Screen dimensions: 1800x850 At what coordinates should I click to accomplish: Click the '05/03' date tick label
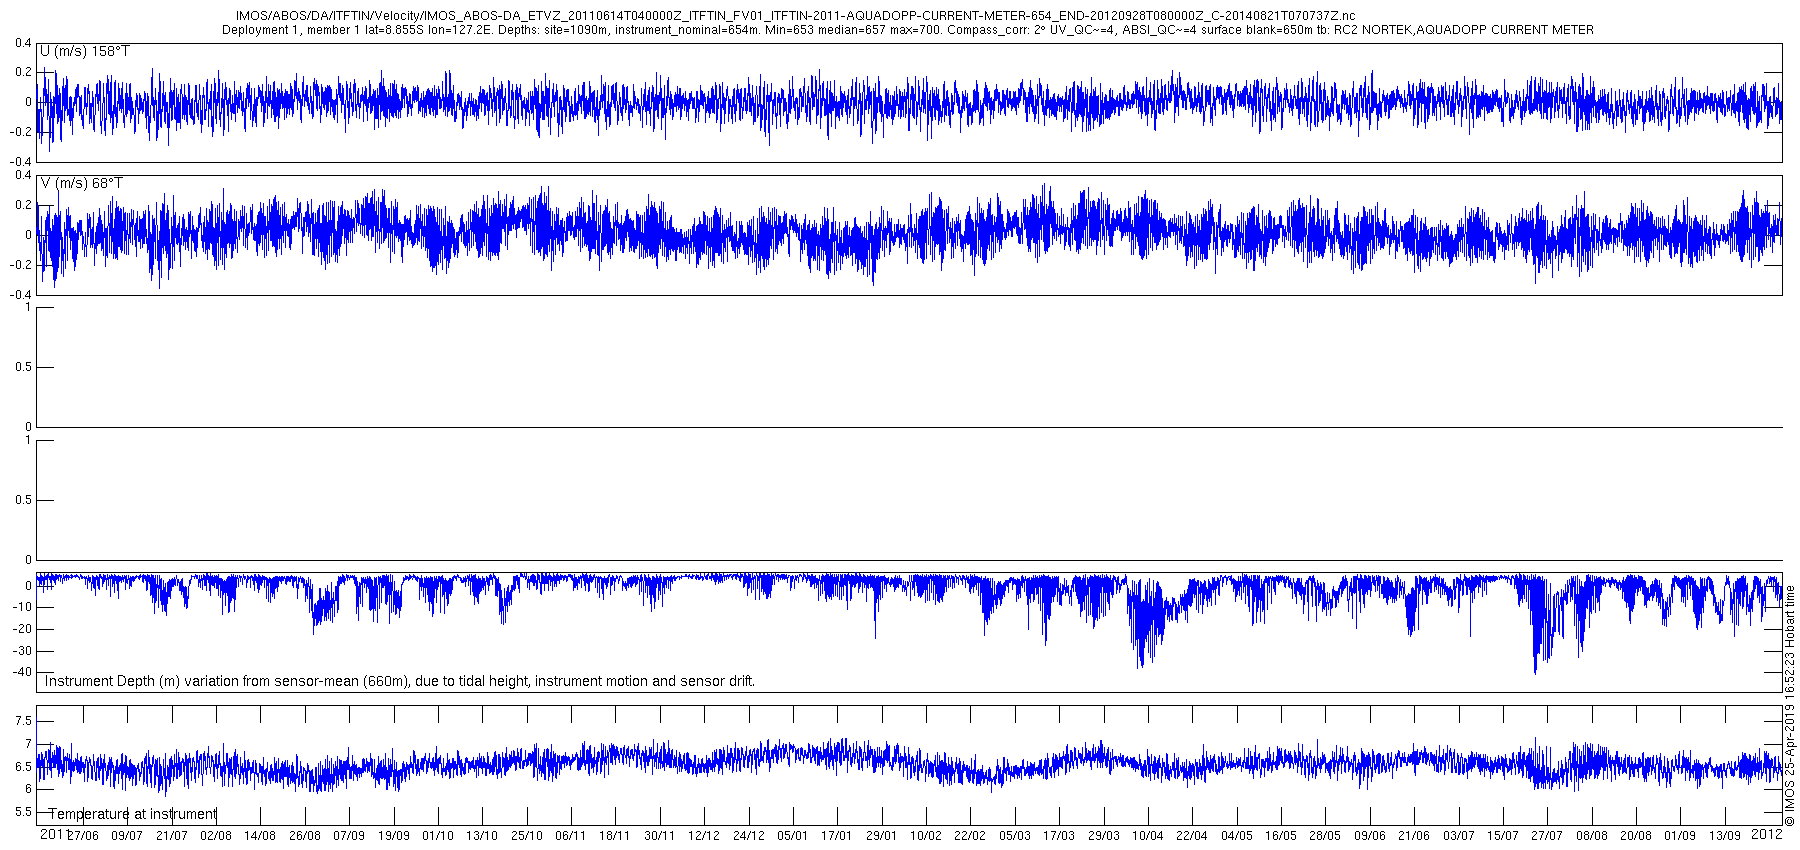tap(1015, 836)
